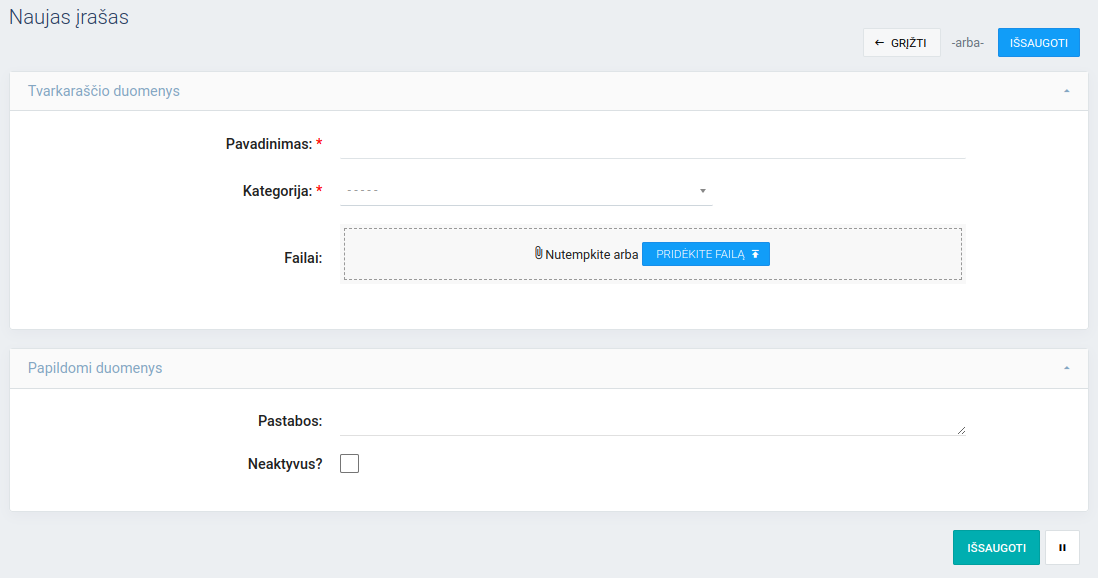Click the Kategorija dropdown arrow
The height and width of the screenshot is (578, 1098).
click(x=702, y=191)
